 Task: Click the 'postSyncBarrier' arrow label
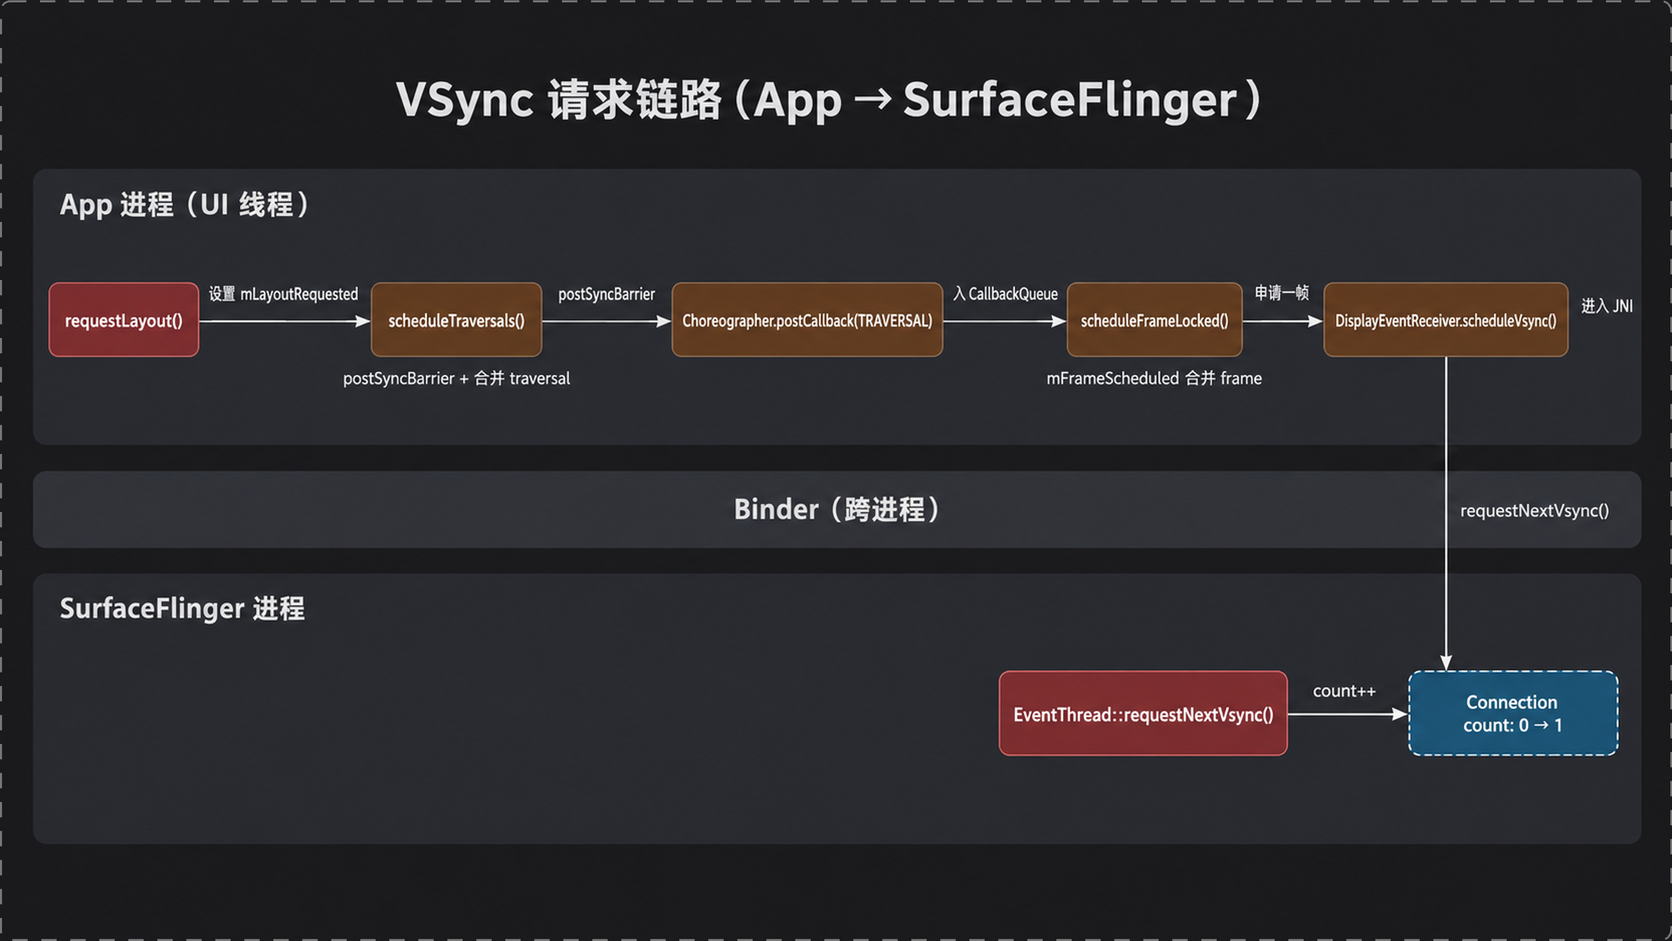pos(606,294)
